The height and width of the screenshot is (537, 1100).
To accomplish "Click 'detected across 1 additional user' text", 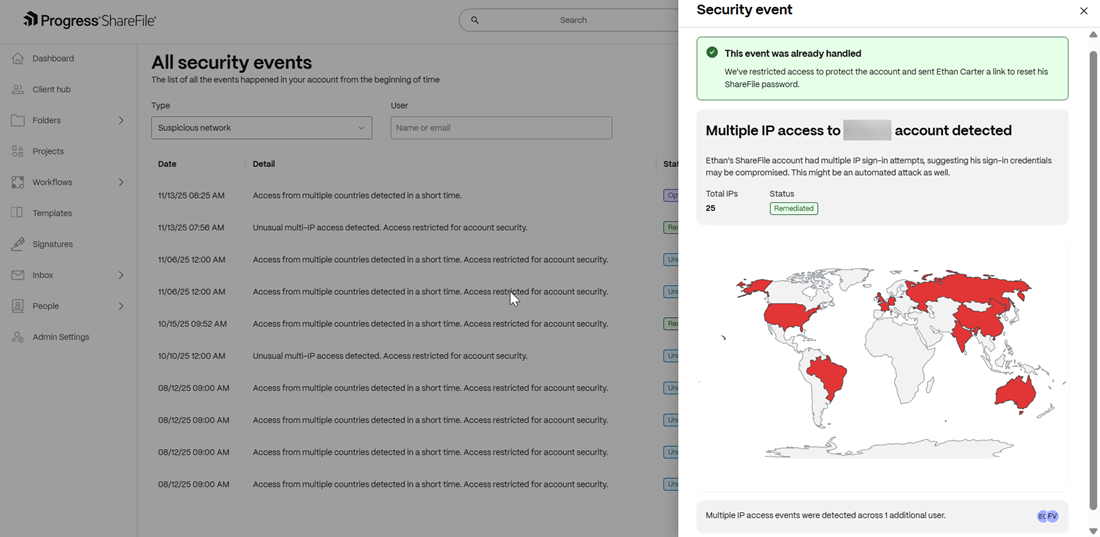I will [826, 515].
